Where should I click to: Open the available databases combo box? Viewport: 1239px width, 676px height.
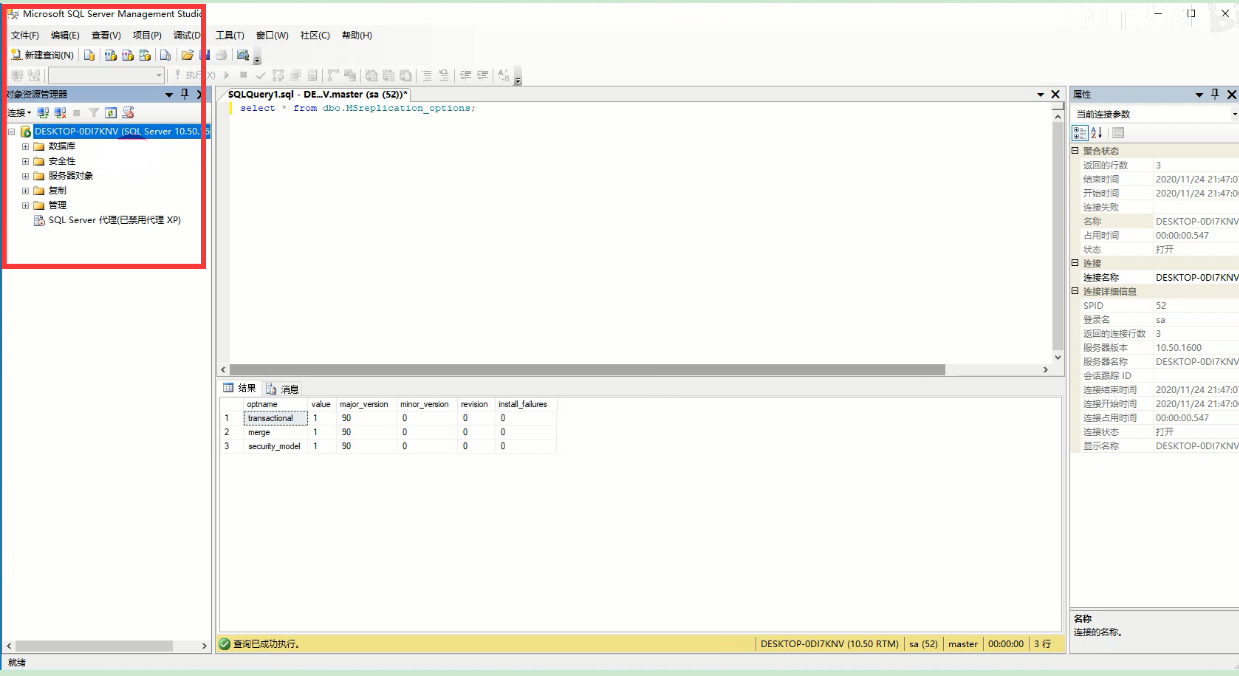(x=106, y=75)
